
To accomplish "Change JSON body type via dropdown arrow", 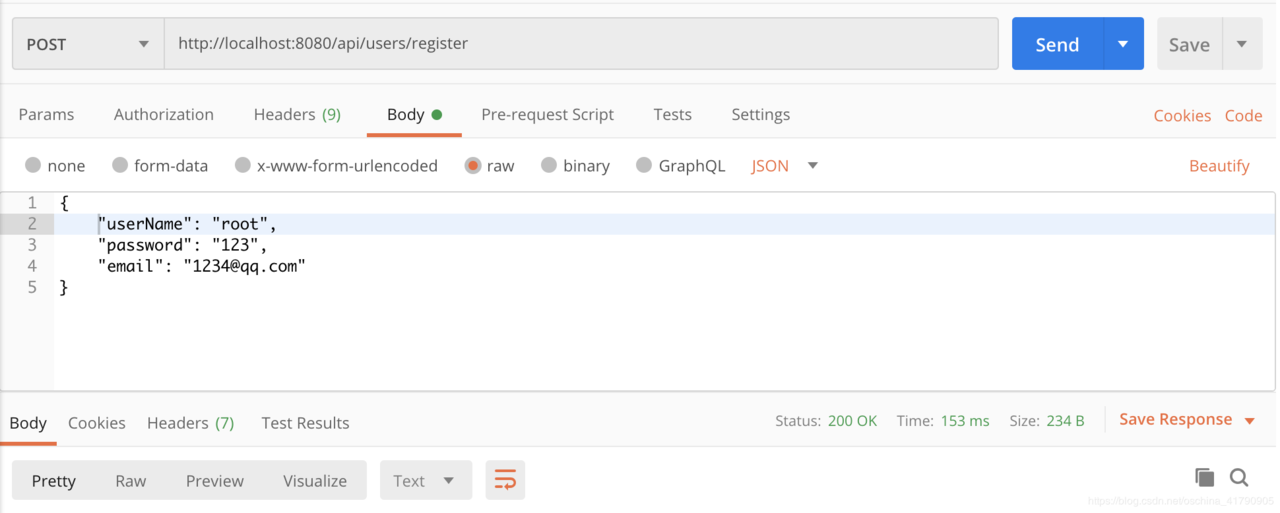I will point(813,166).
